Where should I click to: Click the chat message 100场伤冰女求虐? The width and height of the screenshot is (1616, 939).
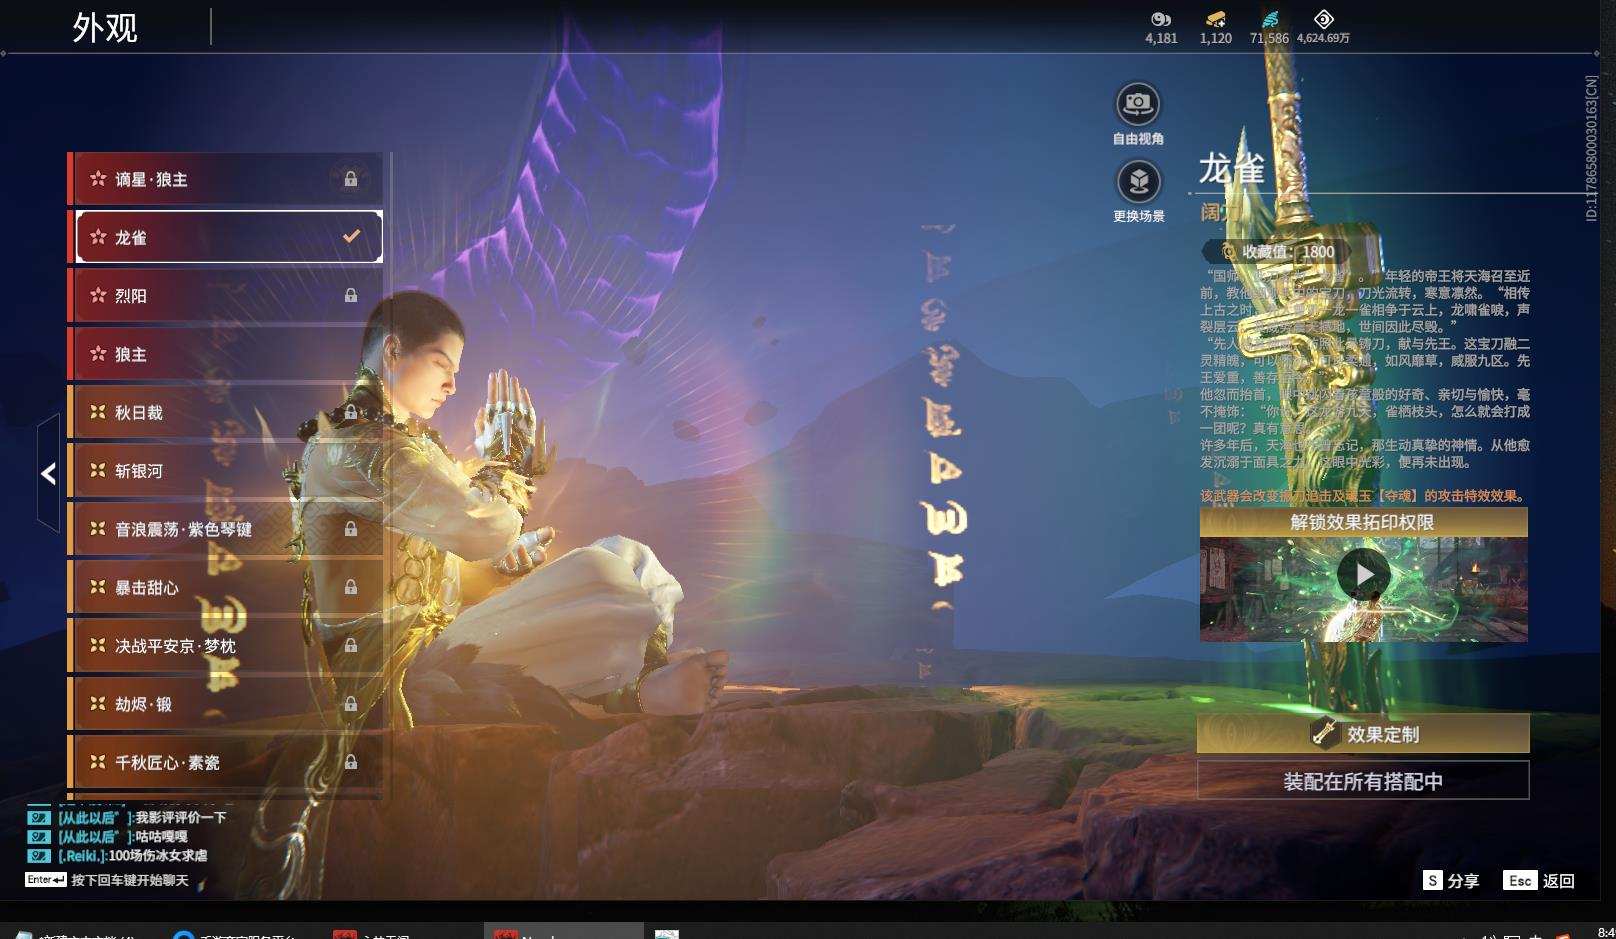(158, 855)
